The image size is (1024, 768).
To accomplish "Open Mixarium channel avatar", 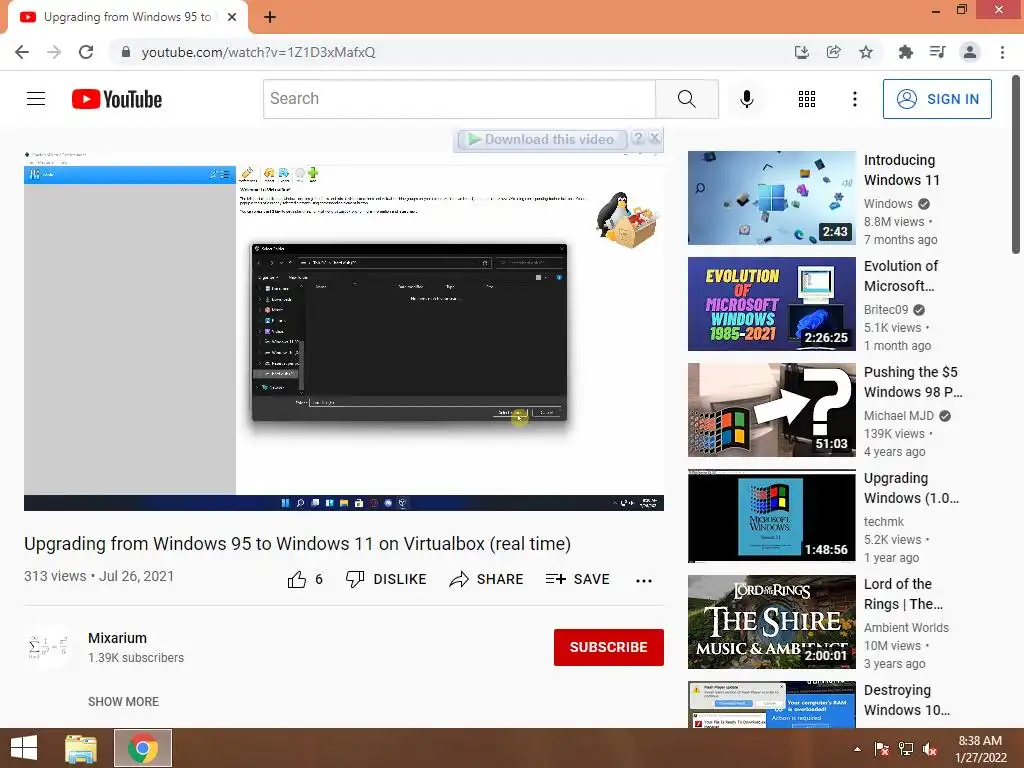I will [48, 647].
